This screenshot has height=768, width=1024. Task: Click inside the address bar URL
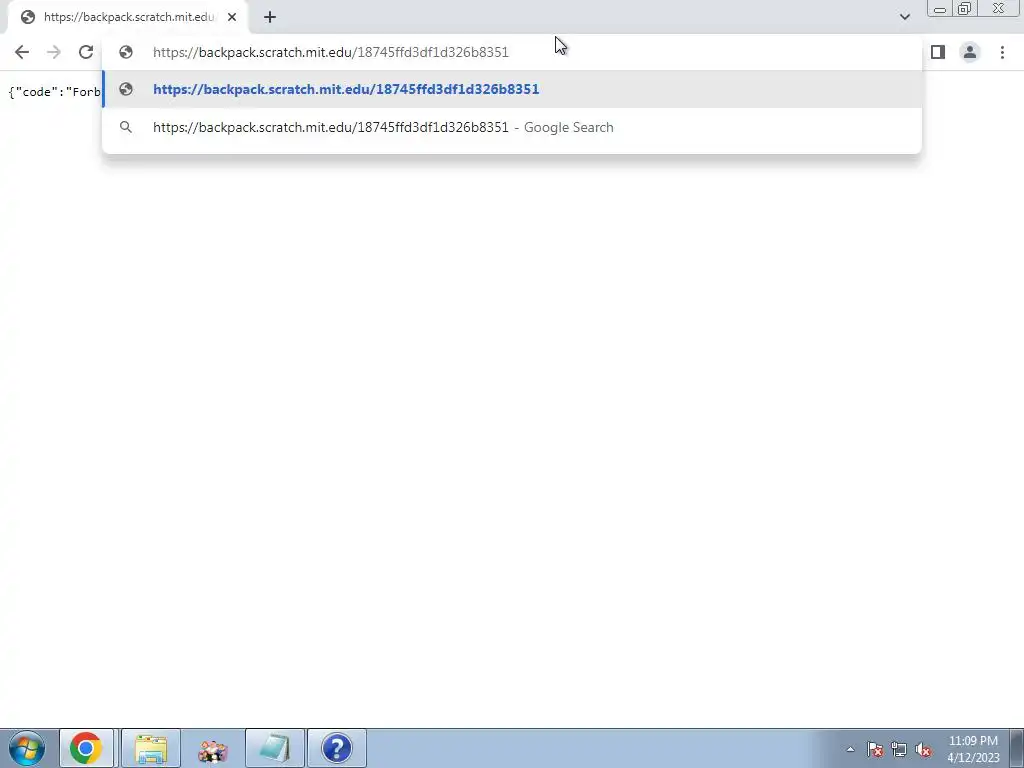(x=330, y=52)
